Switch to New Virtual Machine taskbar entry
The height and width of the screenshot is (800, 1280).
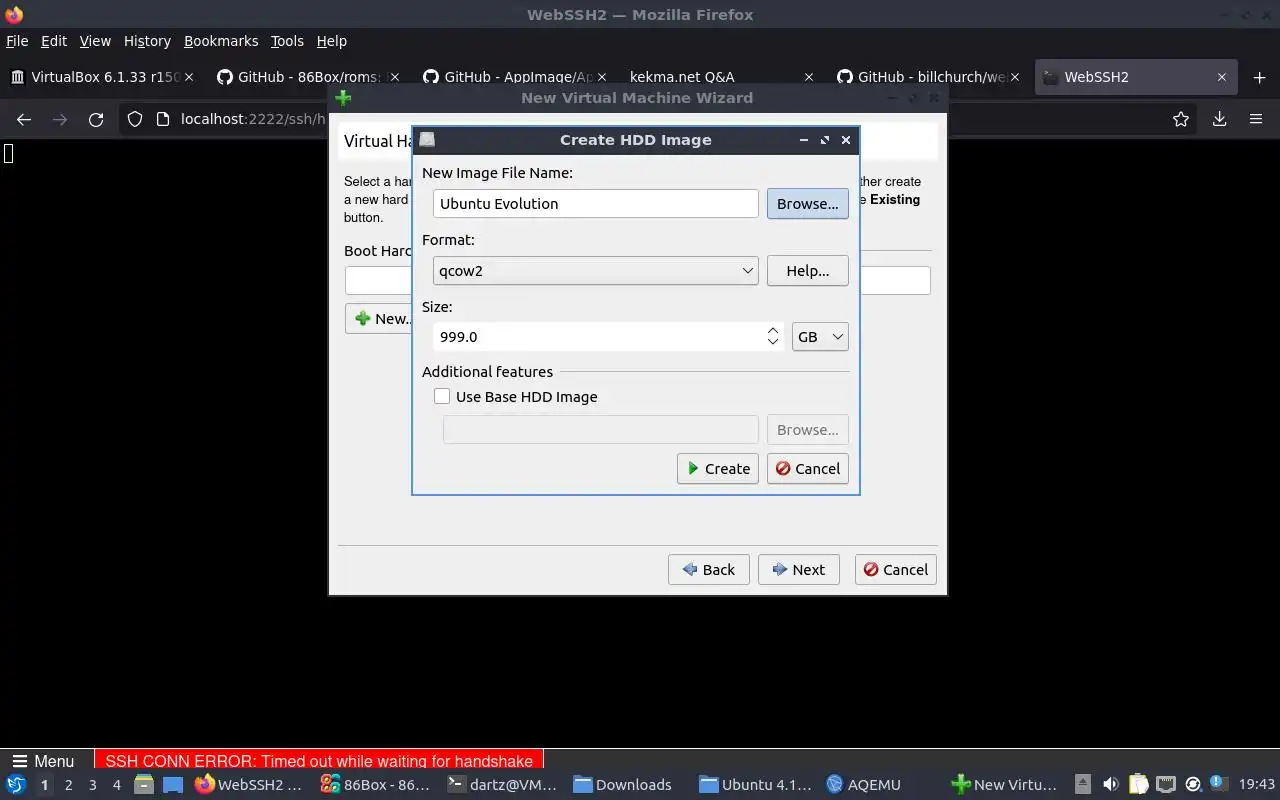click(x=1004, y=785)
